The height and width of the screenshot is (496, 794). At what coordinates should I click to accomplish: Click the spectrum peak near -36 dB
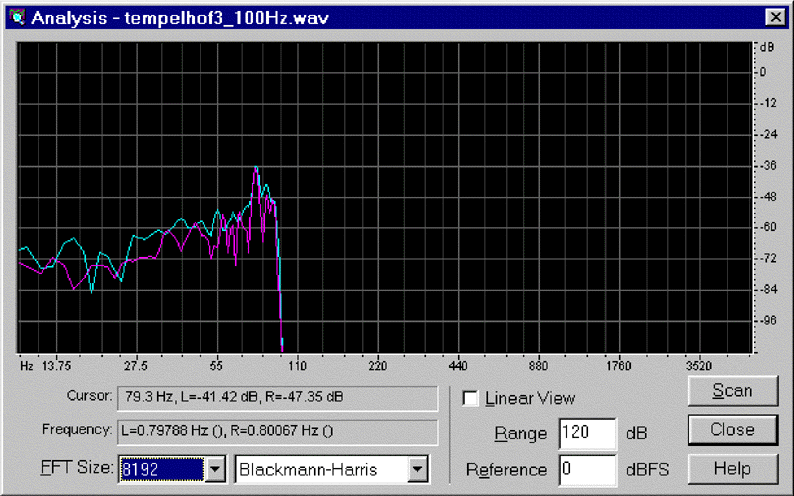256,168
